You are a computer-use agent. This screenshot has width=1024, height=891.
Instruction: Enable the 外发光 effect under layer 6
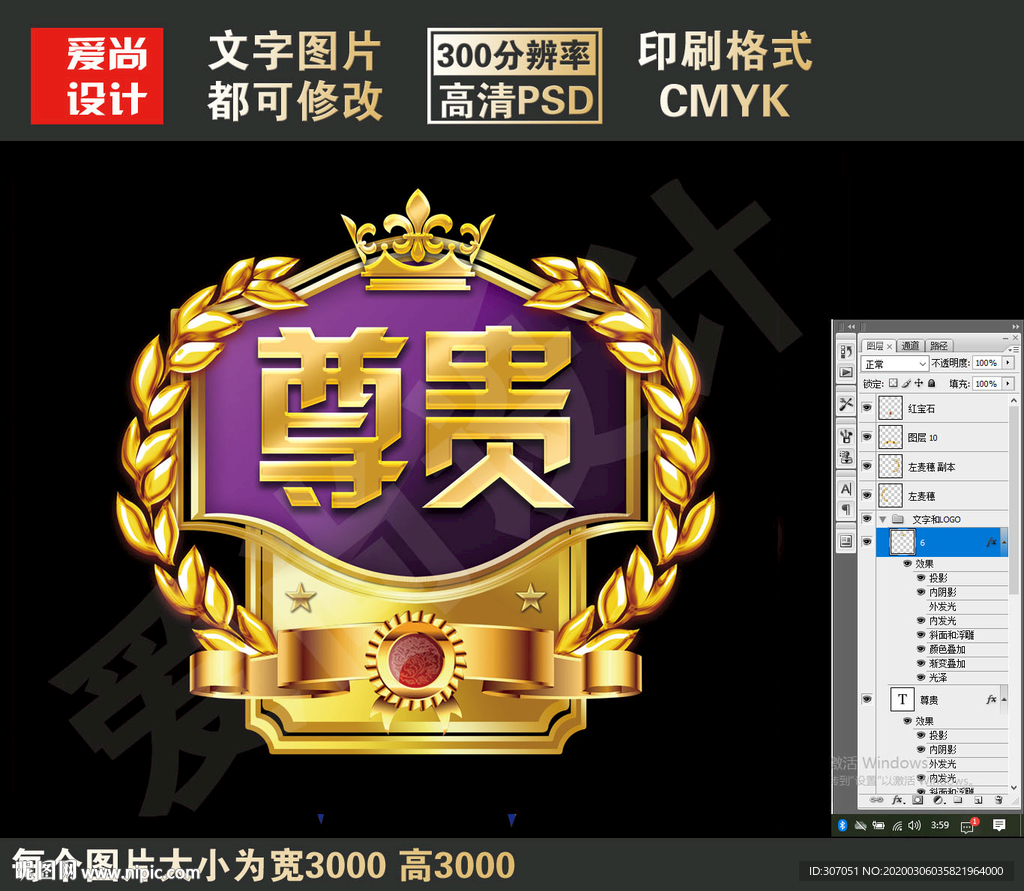tap(920, 608)
